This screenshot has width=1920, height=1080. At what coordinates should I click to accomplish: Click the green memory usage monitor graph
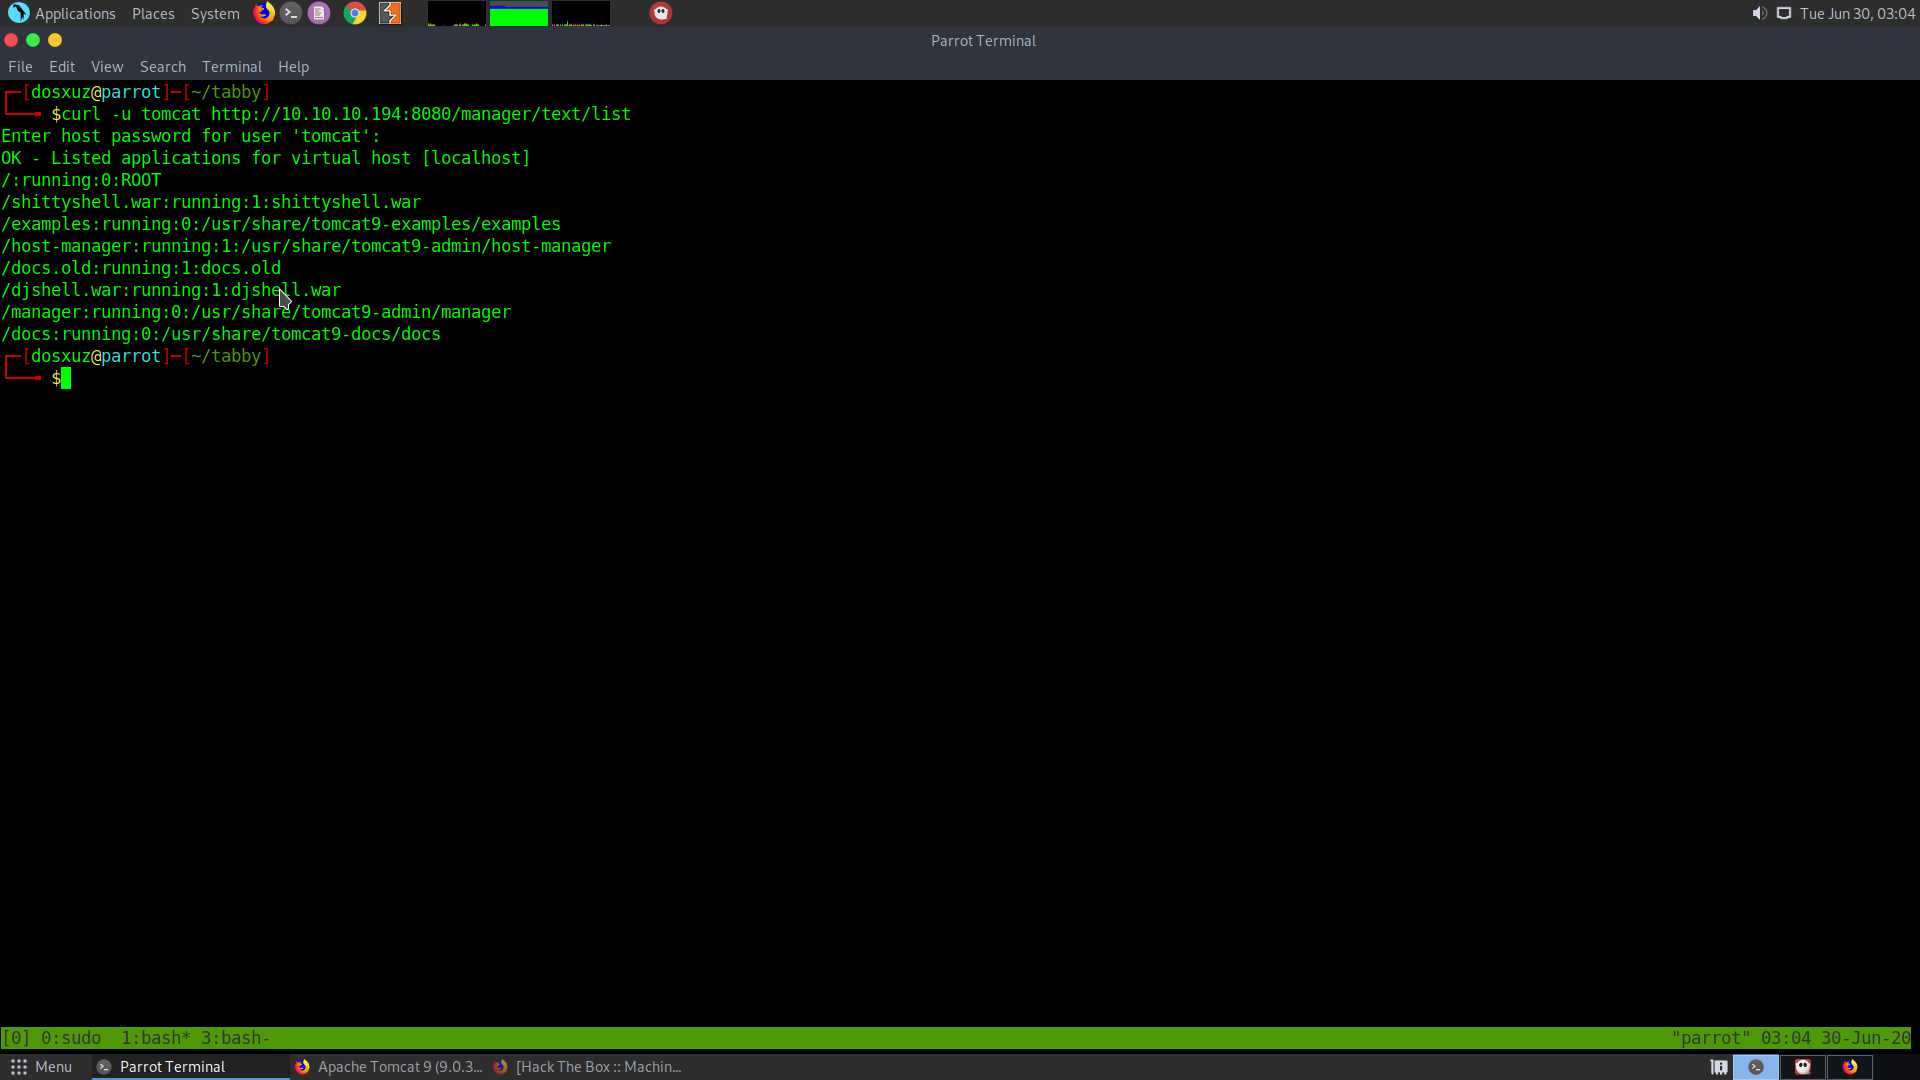(518, 14)
